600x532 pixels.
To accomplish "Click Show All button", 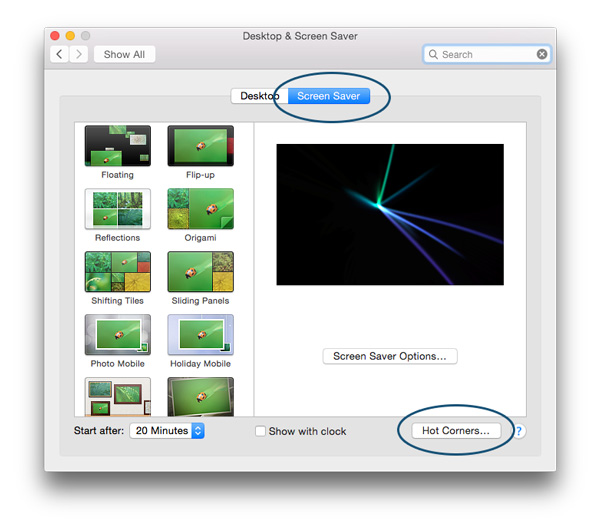I will pyautogui.click(x=124, y=54).
